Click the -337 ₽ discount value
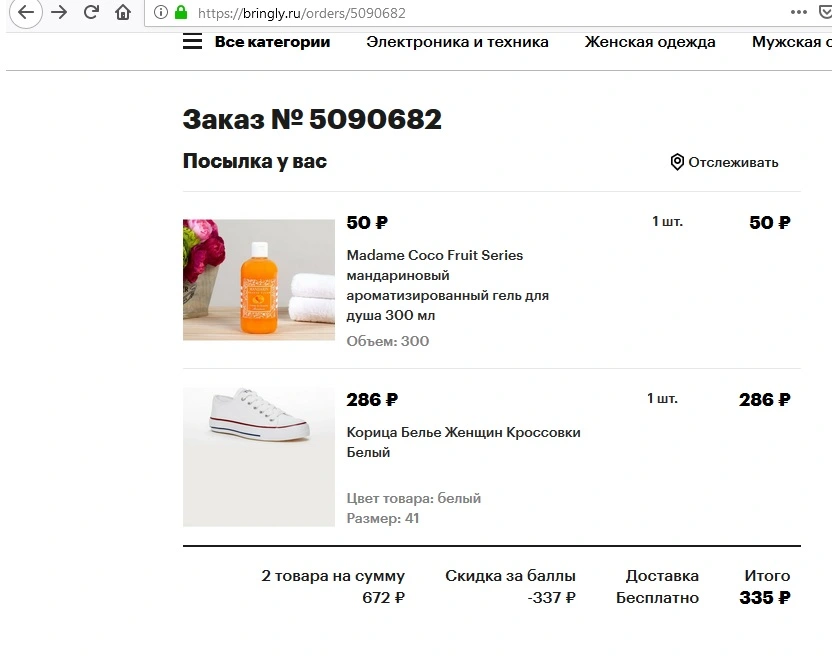 [x=551, y=598]
